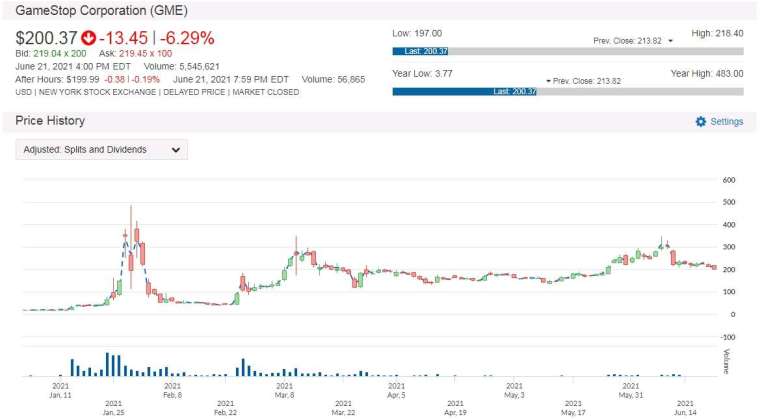
Task: Click the After Hours: $199.99 price
Action: click(x=57, y=80)
